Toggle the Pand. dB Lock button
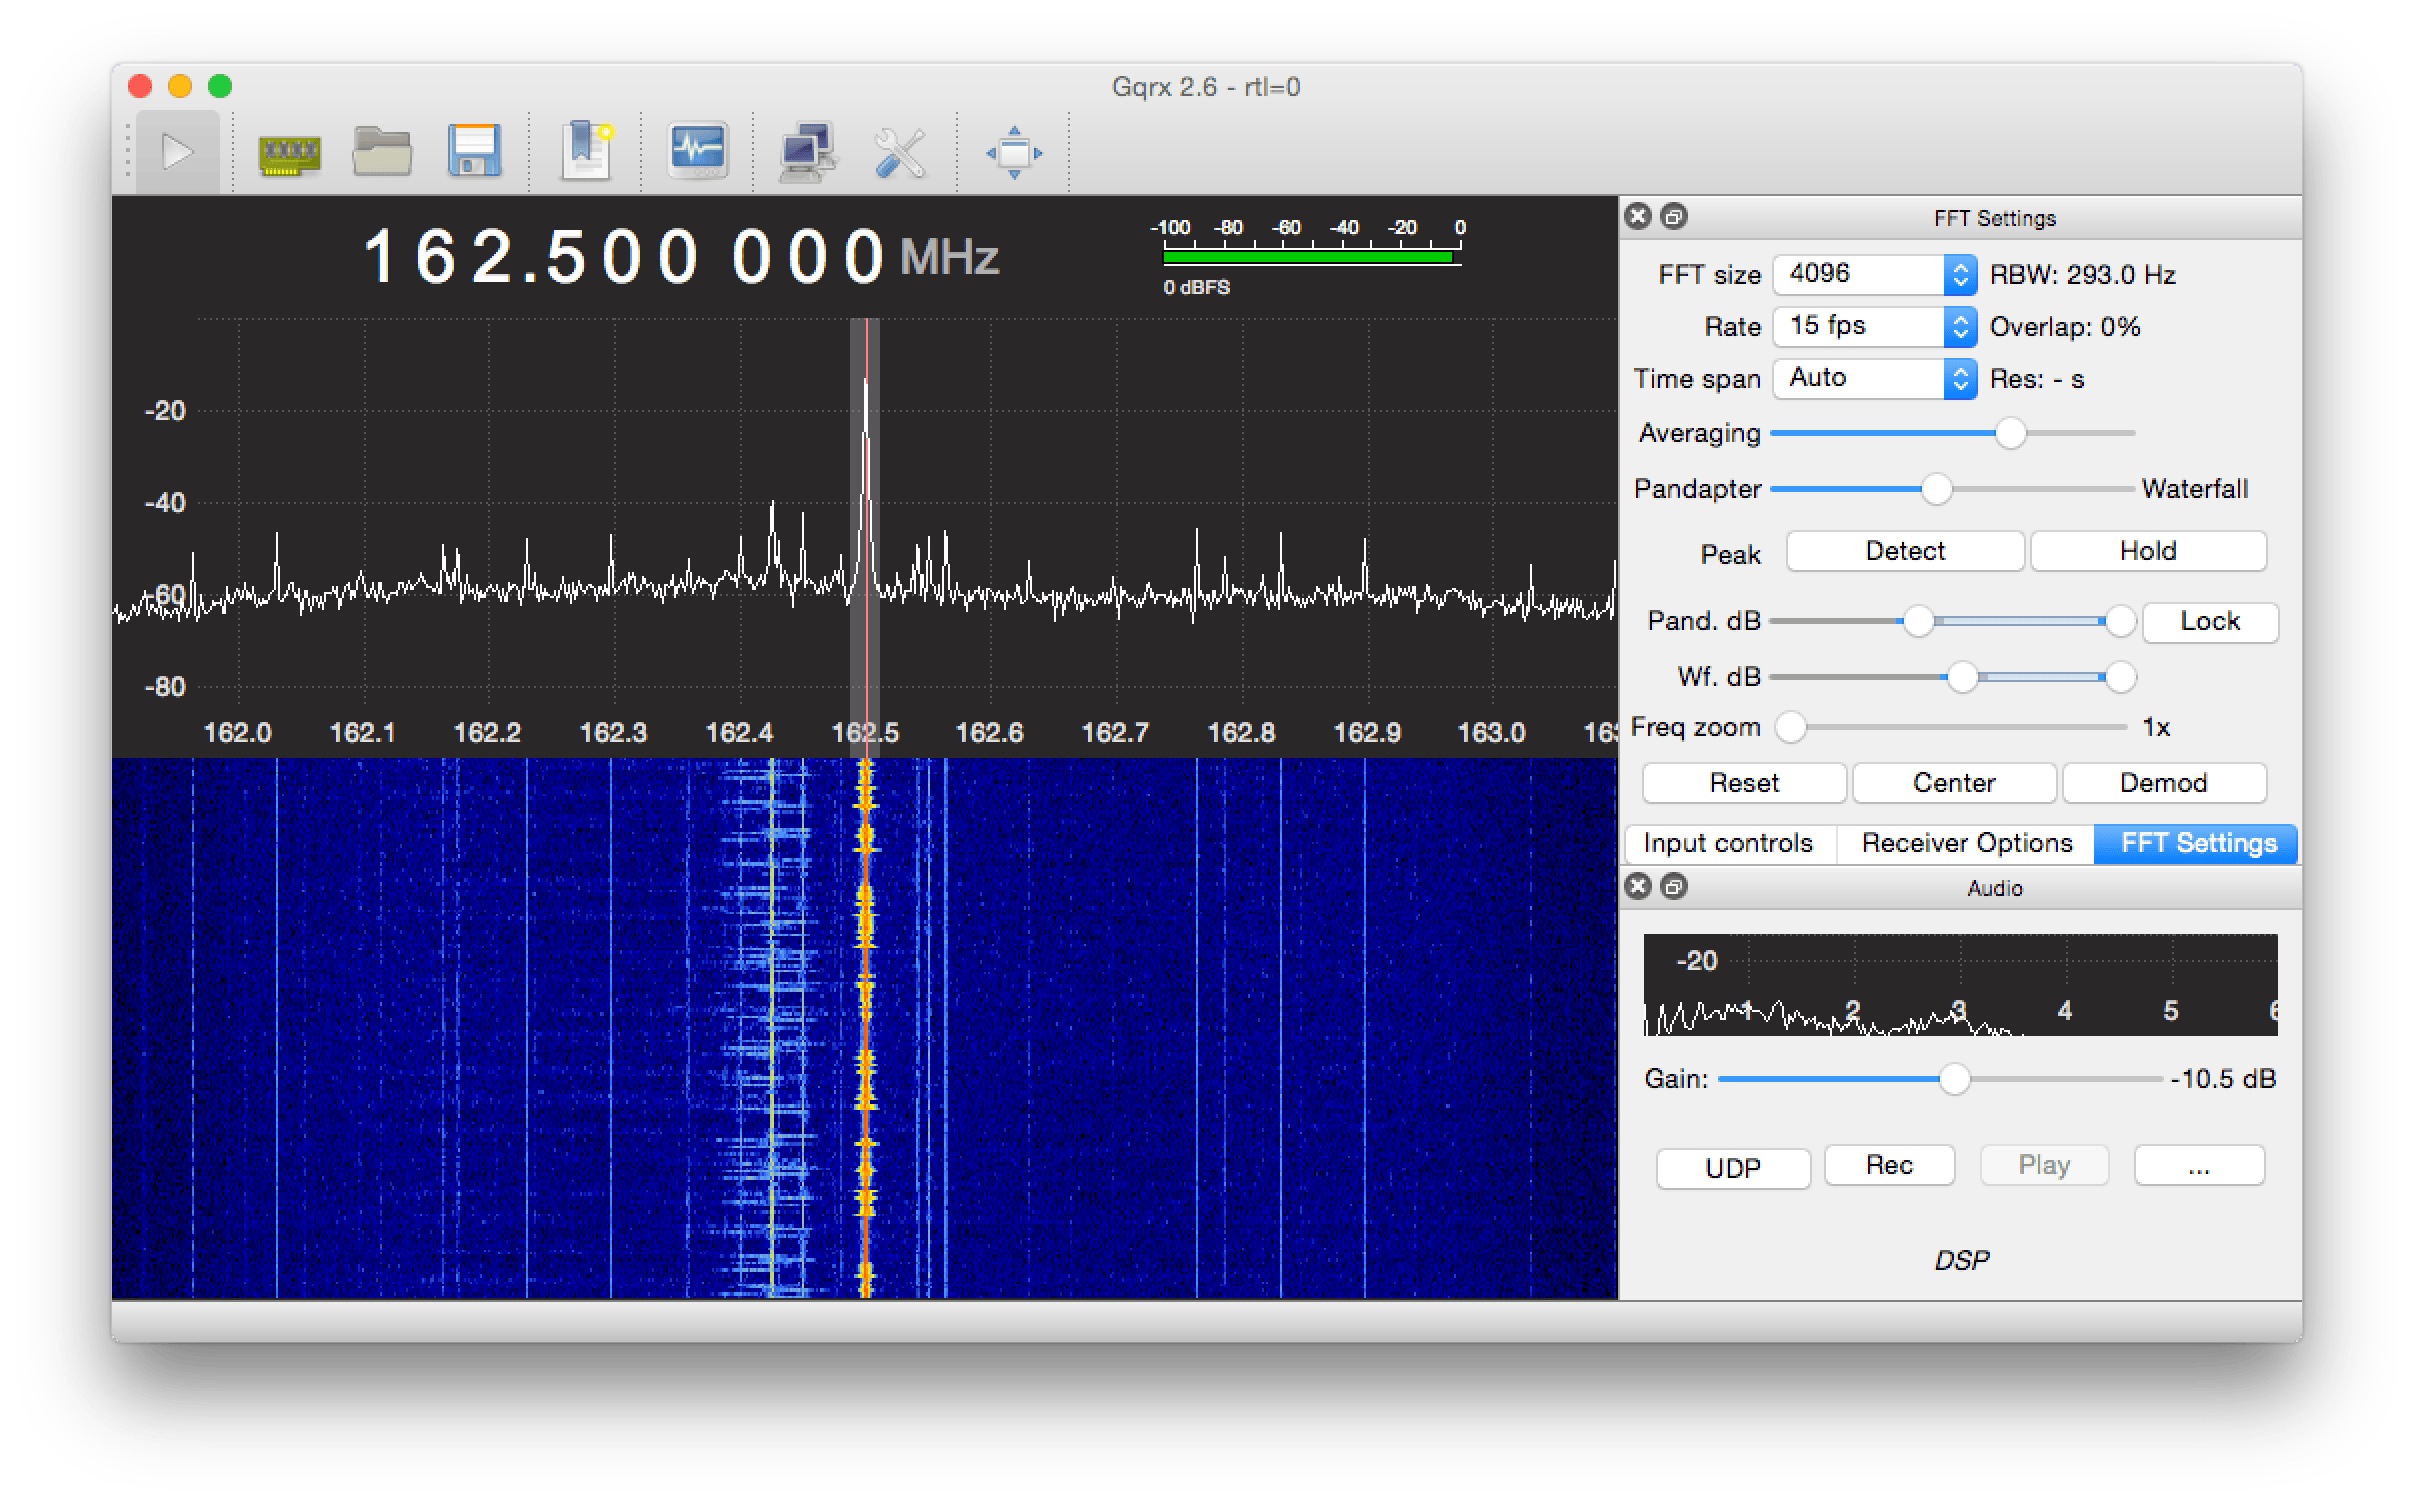Image resolution: width=2414 pixels, height=1502 pixels. coord(2209,621)
